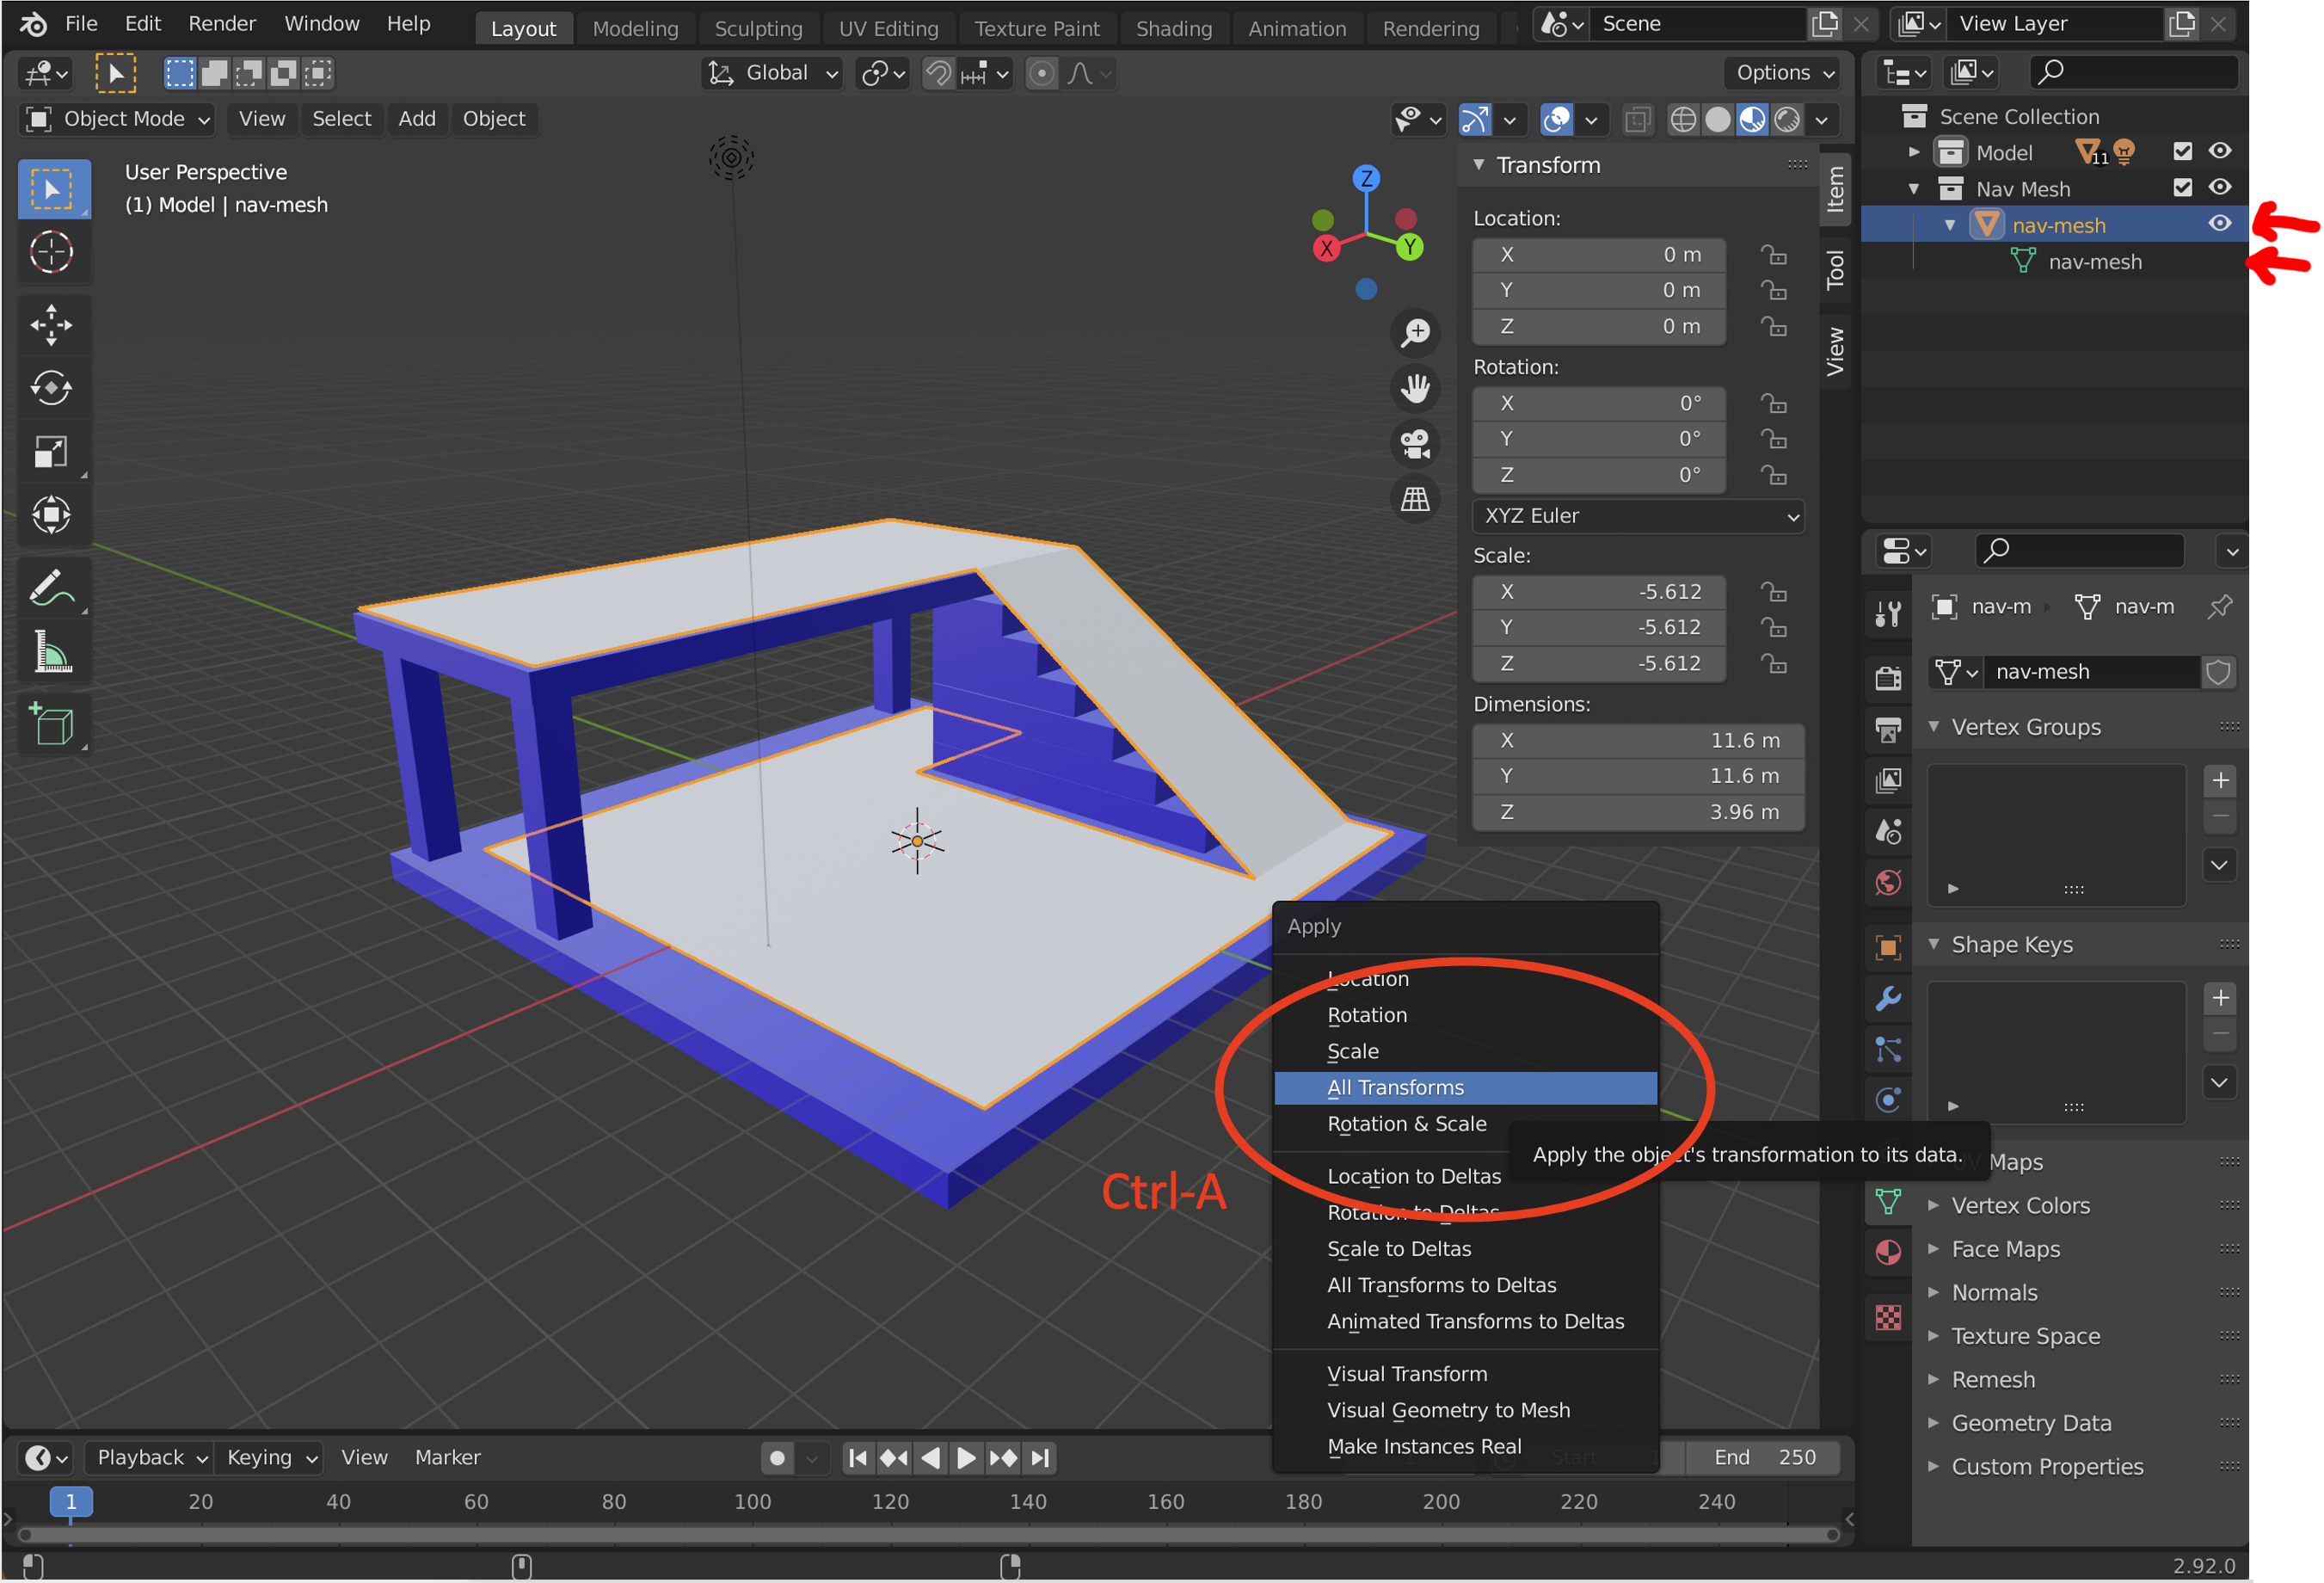2324x1583 pixels.
Task: Open the Modifier wrench properties tab
Action: click(x=1888, y=998)
